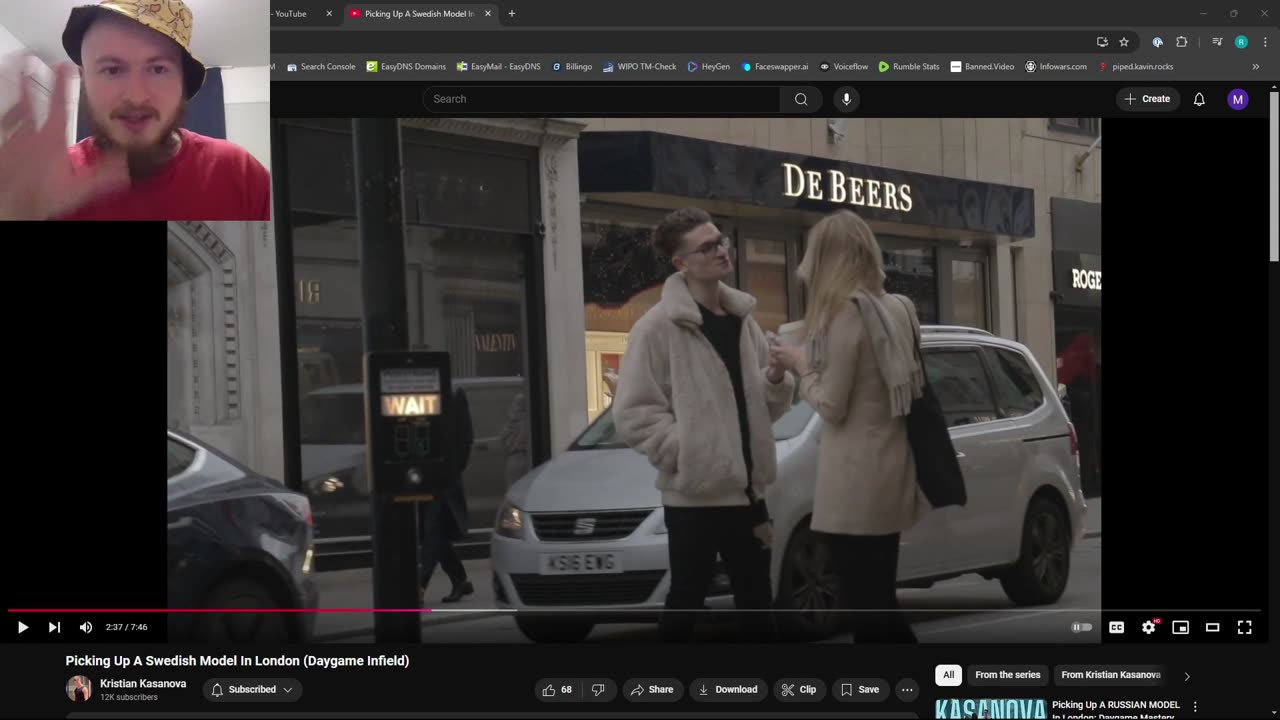Click the webcam overlay in corner
The image size is (1280, 720).
135,110
